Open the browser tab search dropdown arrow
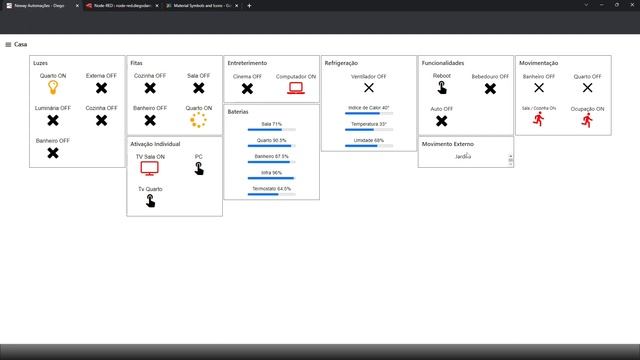640x360 pixels. tap(586, 5)
